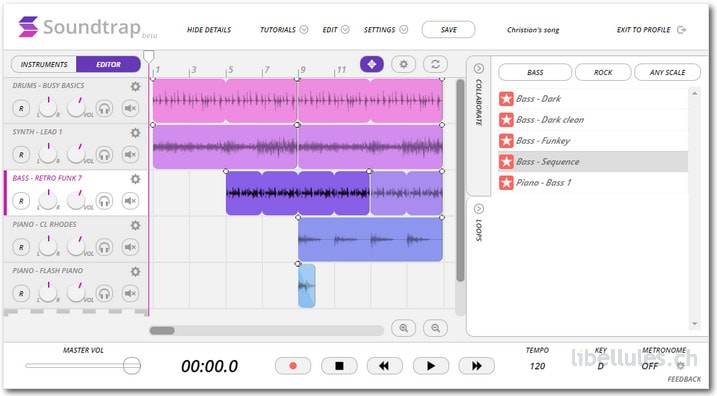Rewind with the rewind button
Screen dimensions: 717x396
coord(385,366)
